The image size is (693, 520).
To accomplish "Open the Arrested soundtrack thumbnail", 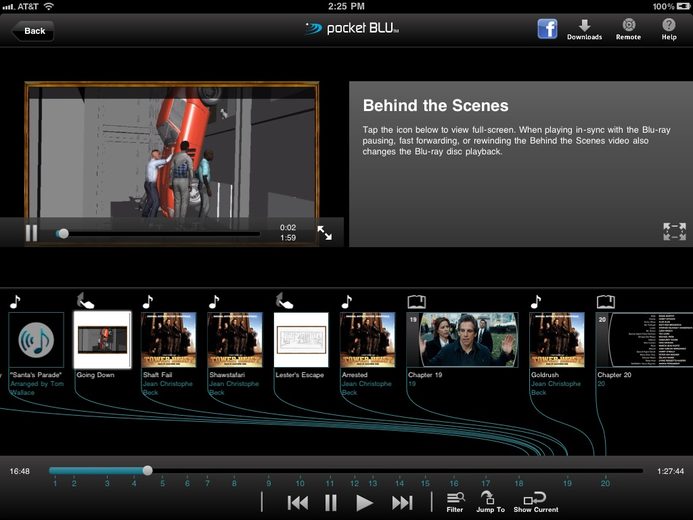I will (x=367, y=340).
